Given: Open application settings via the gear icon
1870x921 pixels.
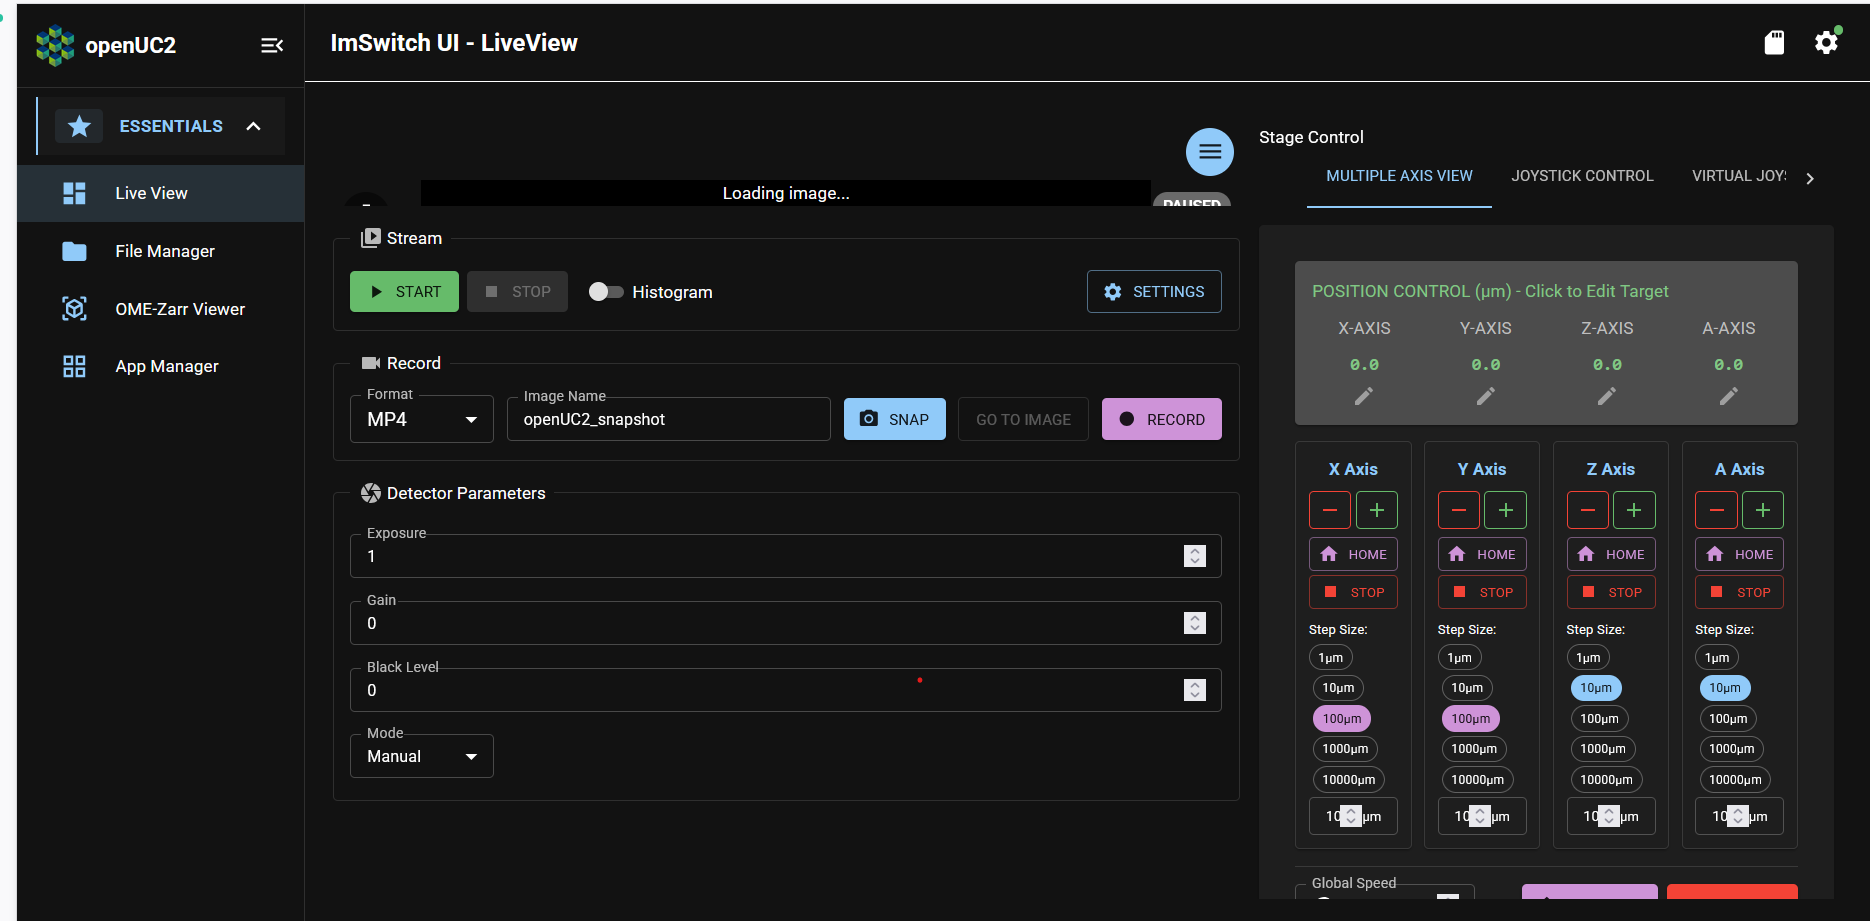Looking at the screenshot, I should (1826, 41).
